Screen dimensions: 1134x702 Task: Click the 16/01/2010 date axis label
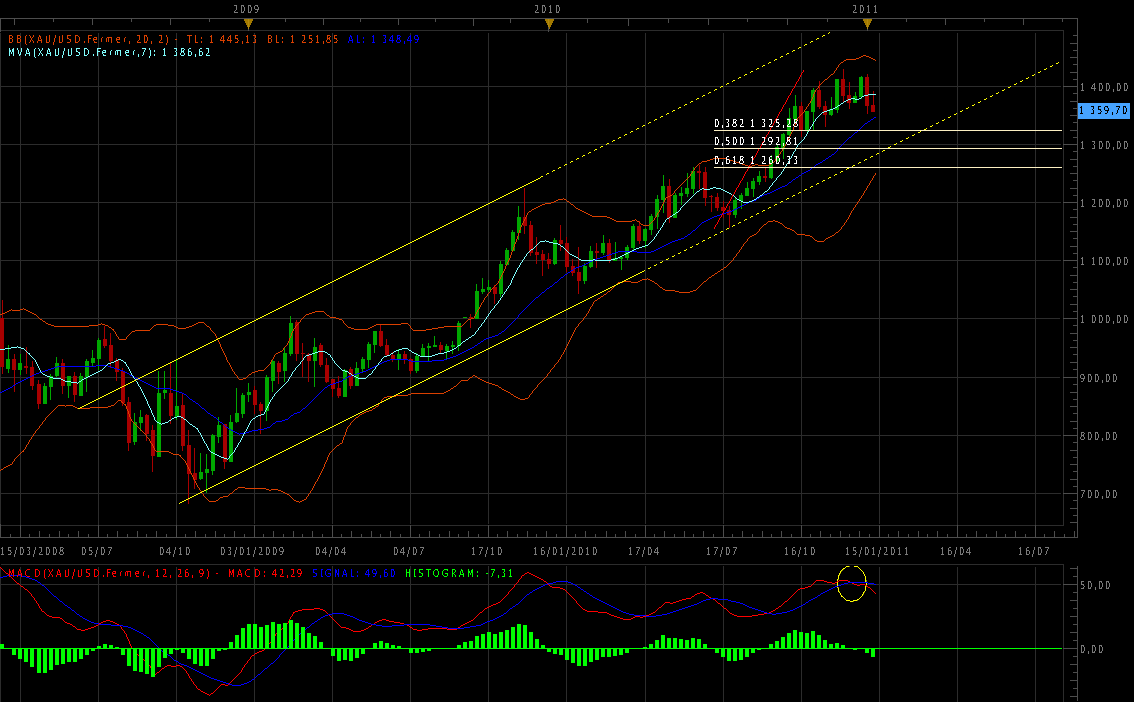pos(565,550)
